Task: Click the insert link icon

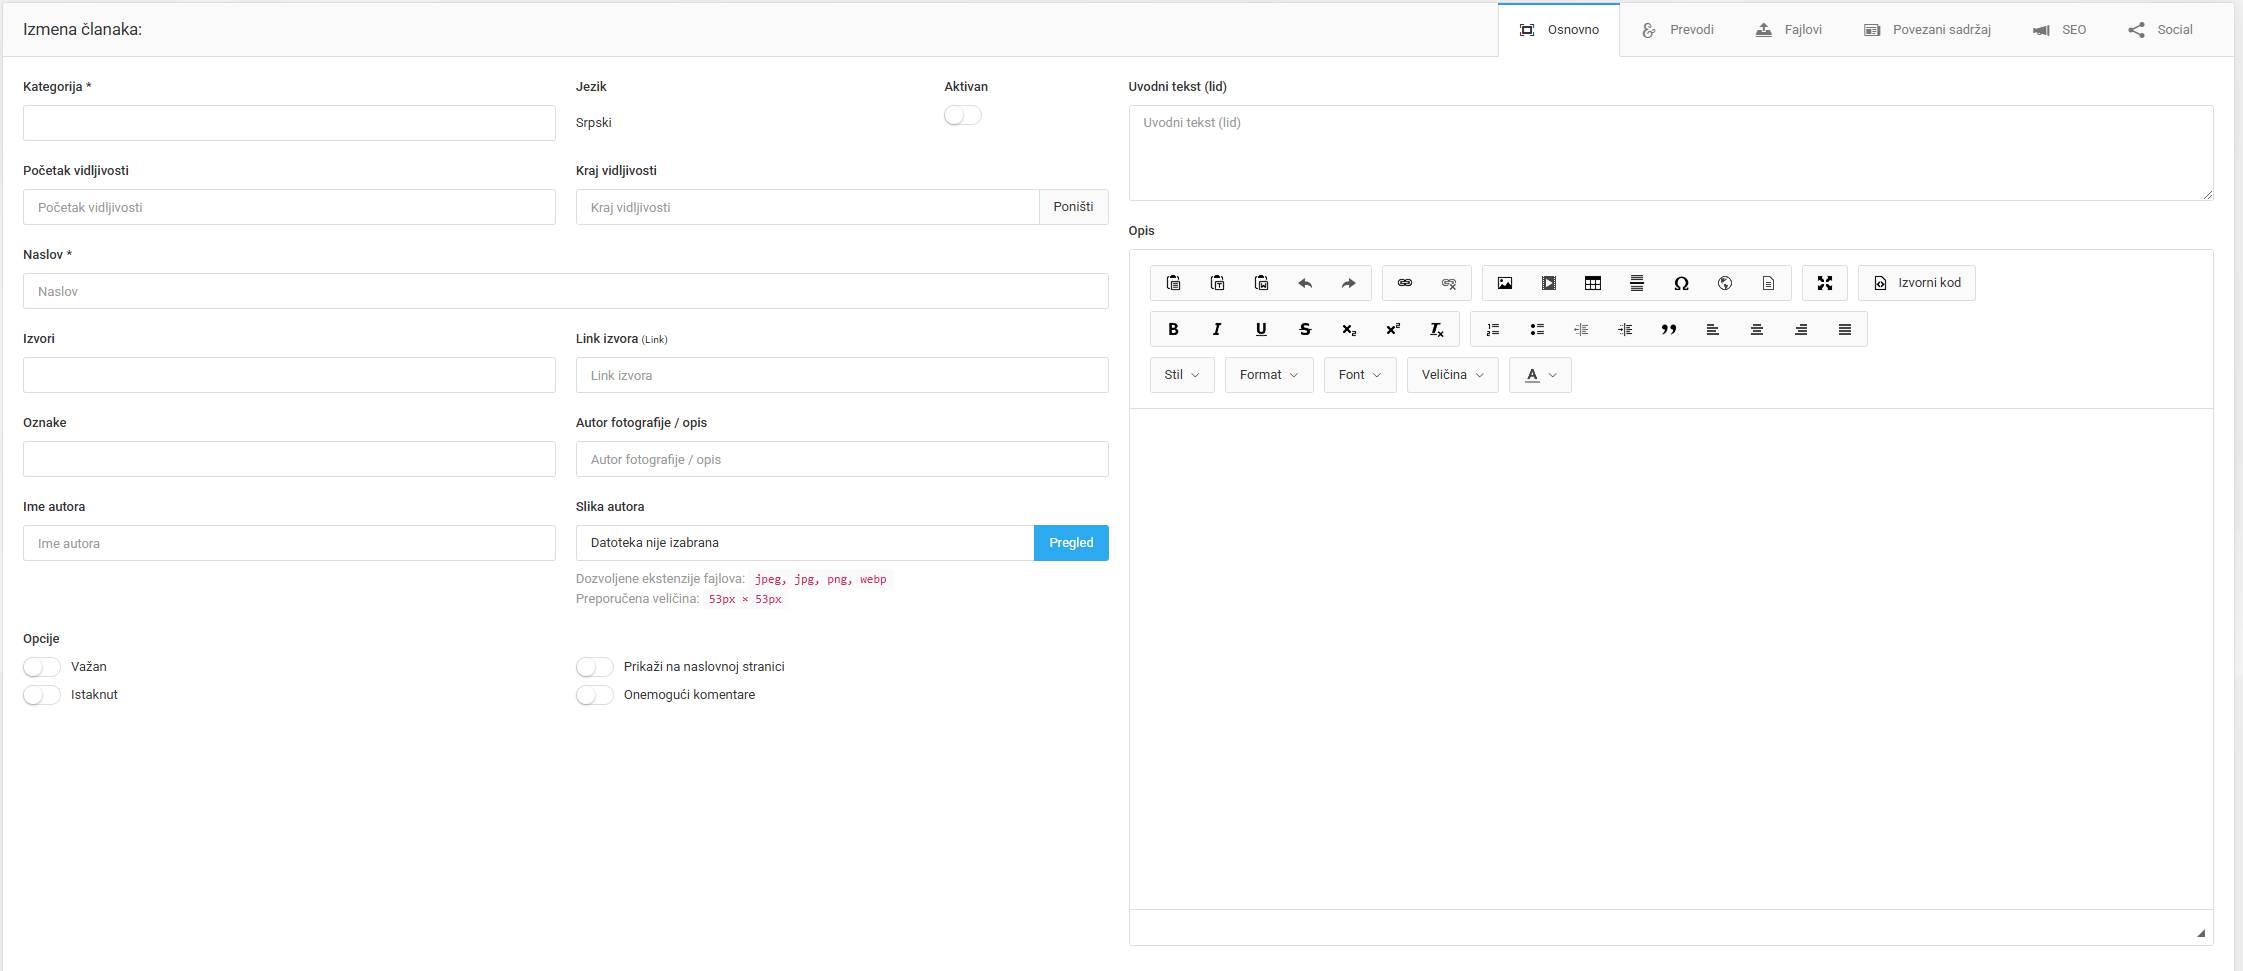Action: click(x=1404, y=283)
